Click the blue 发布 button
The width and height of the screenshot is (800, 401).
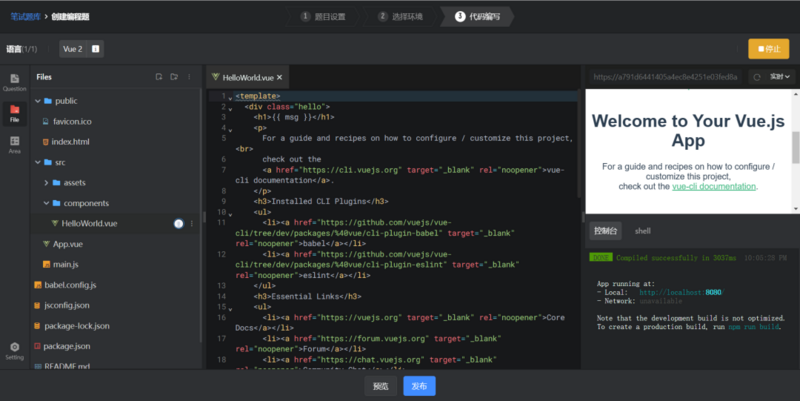pos(419,386)
